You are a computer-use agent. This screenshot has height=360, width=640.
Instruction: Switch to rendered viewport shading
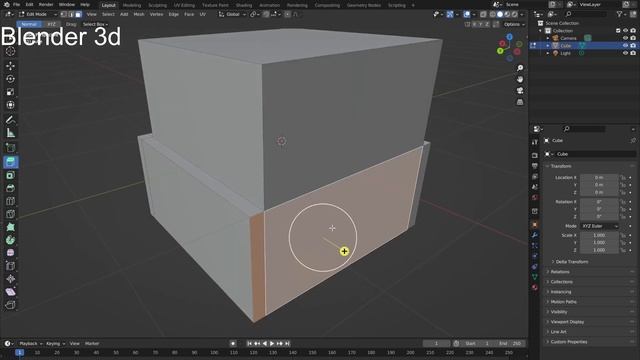[x=515, y=14]
